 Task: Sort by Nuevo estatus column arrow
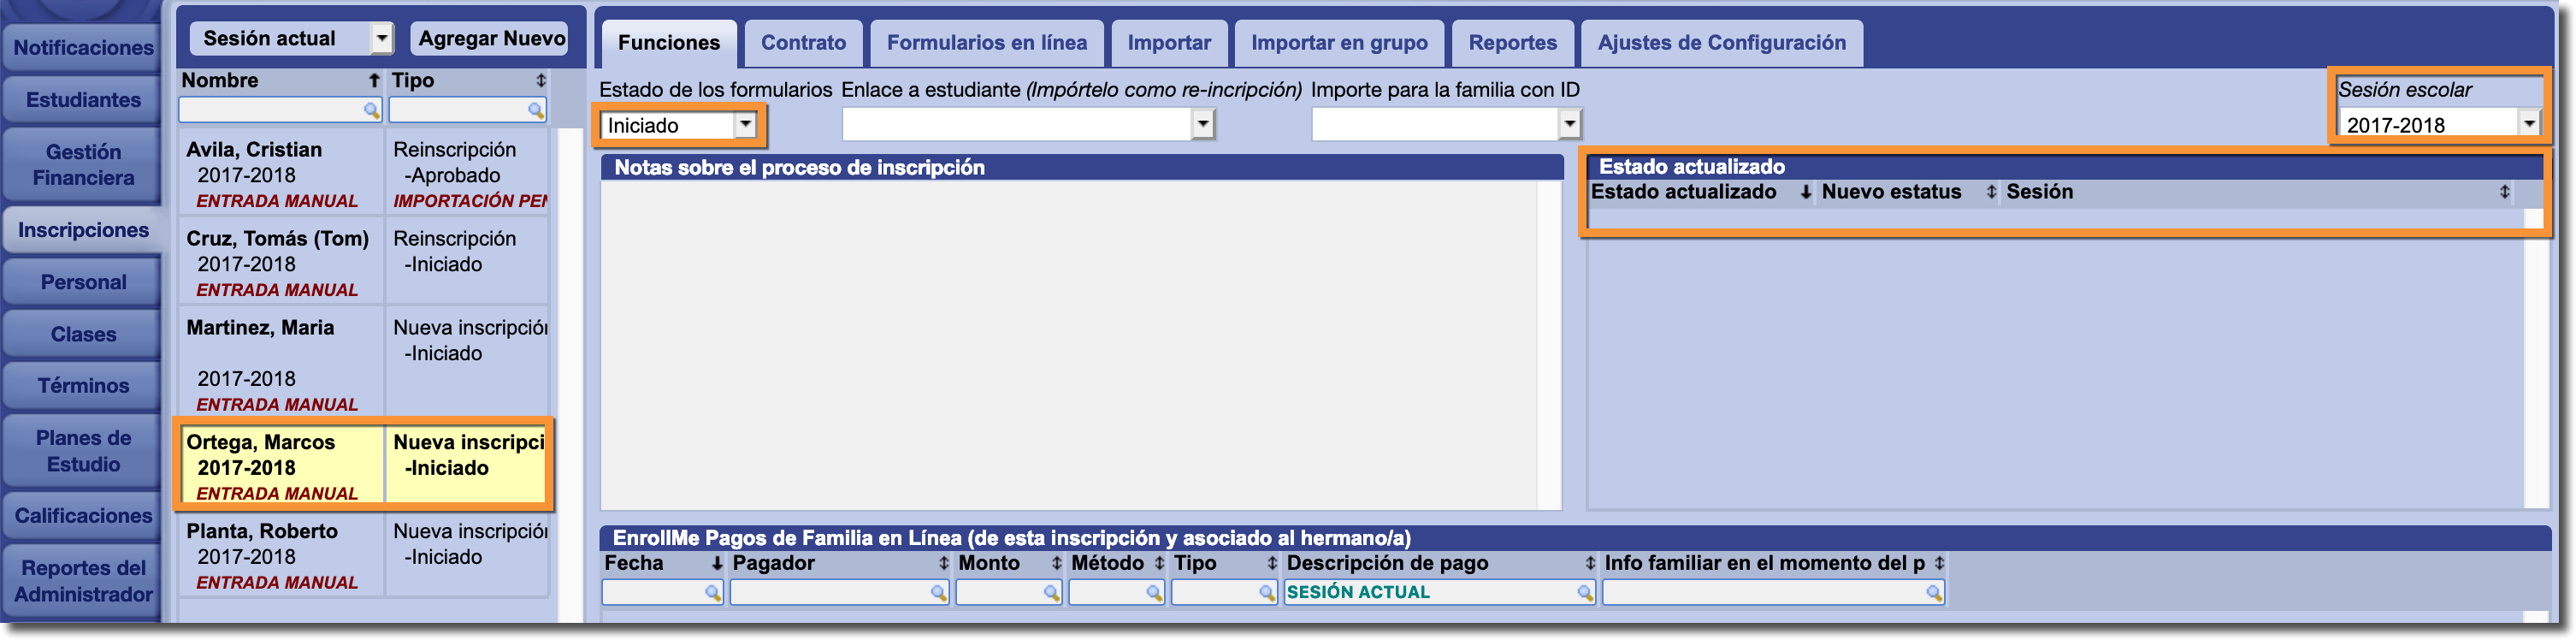[x=1990, y=192]
